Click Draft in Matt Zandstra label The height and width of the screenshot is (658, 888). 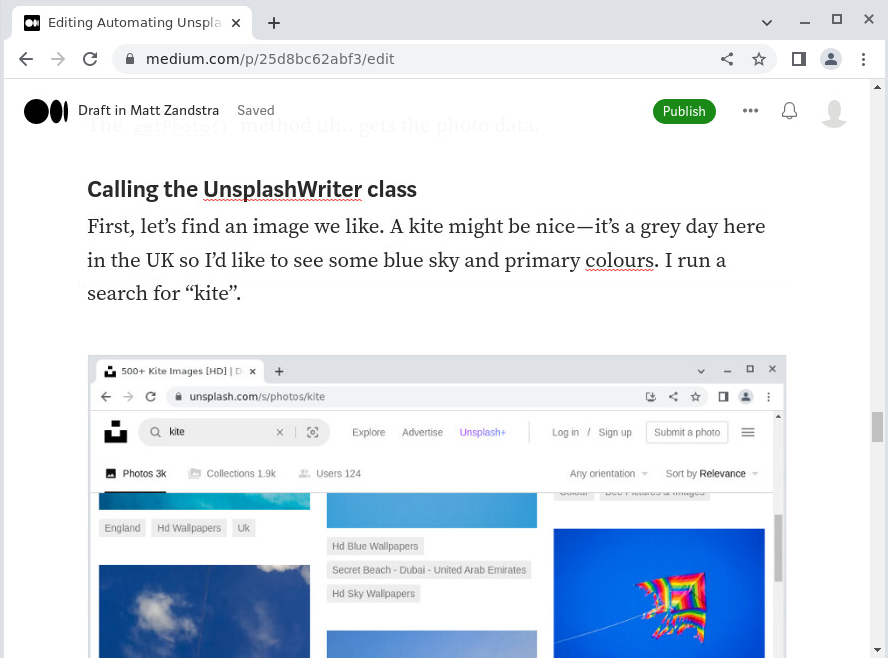coord(148,110)
